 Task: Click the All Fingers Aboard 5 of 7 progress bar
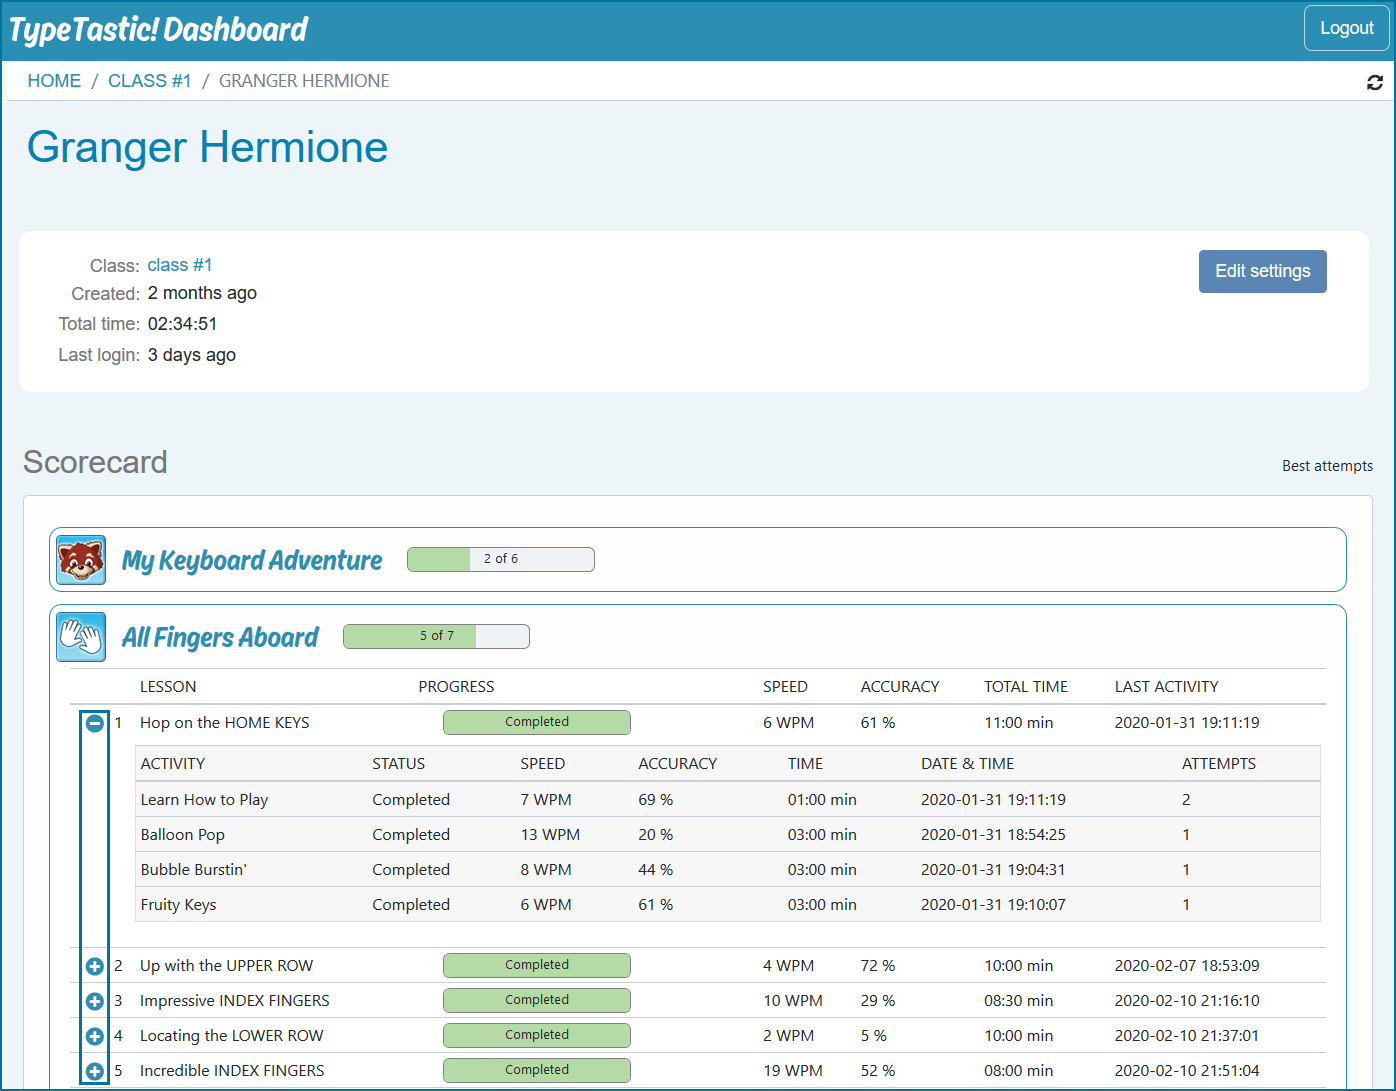tap(436, 636)
